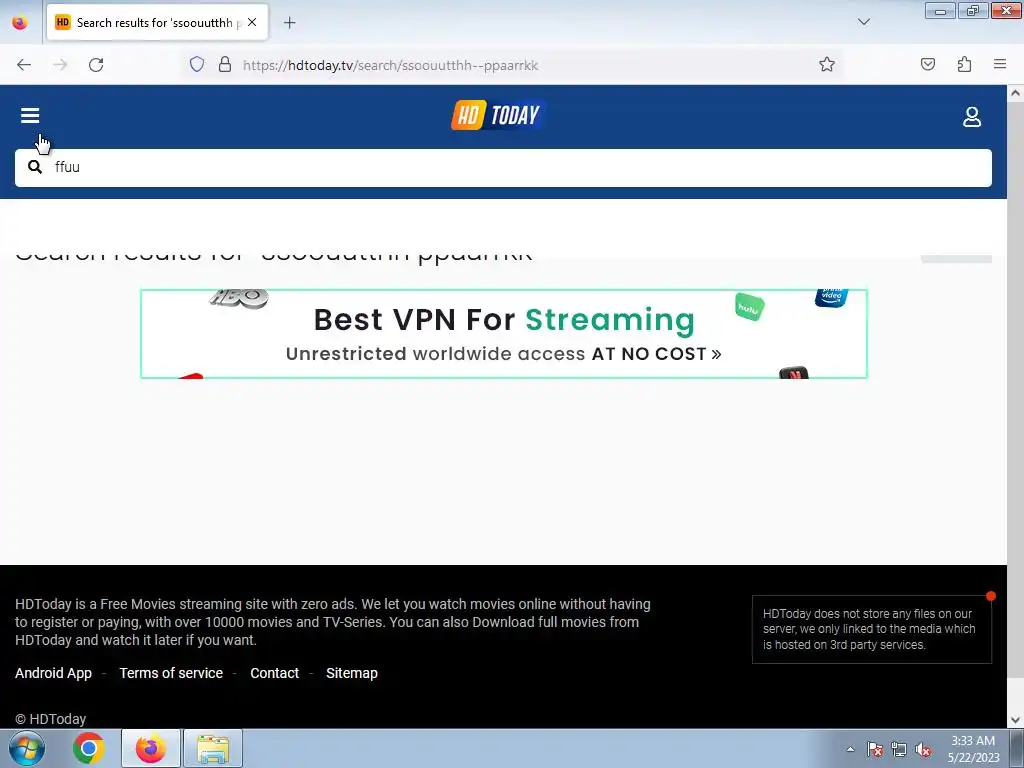Open the Firefox extensions button

tap(964, 64)
